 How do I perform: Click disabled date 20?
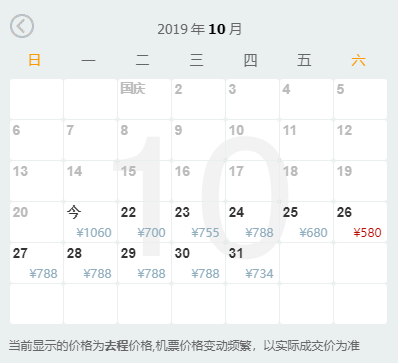(x=36, y=222)
